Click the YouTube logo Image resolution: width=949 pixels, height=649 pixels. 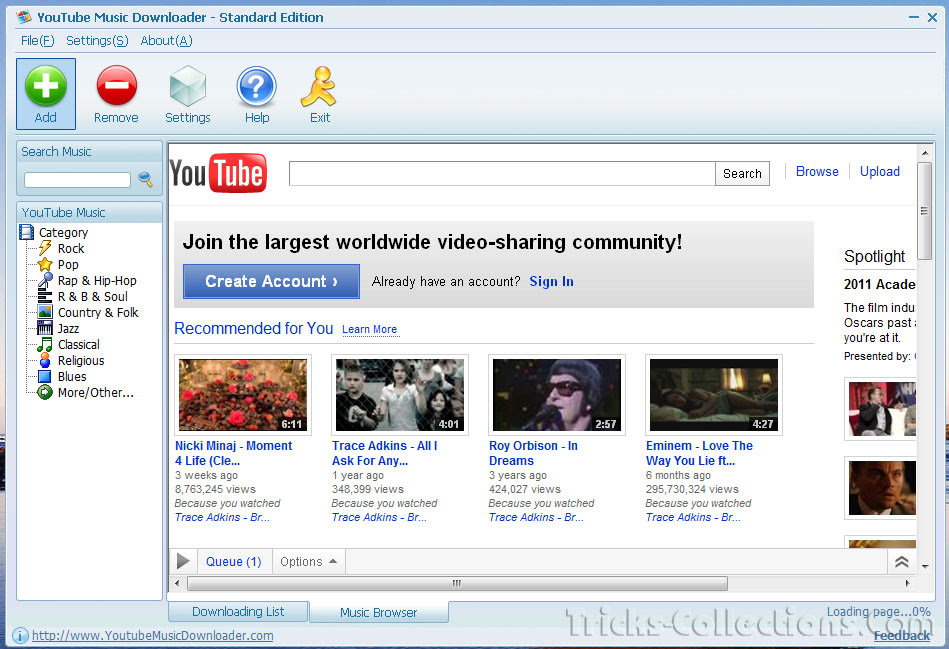point(218,173)
